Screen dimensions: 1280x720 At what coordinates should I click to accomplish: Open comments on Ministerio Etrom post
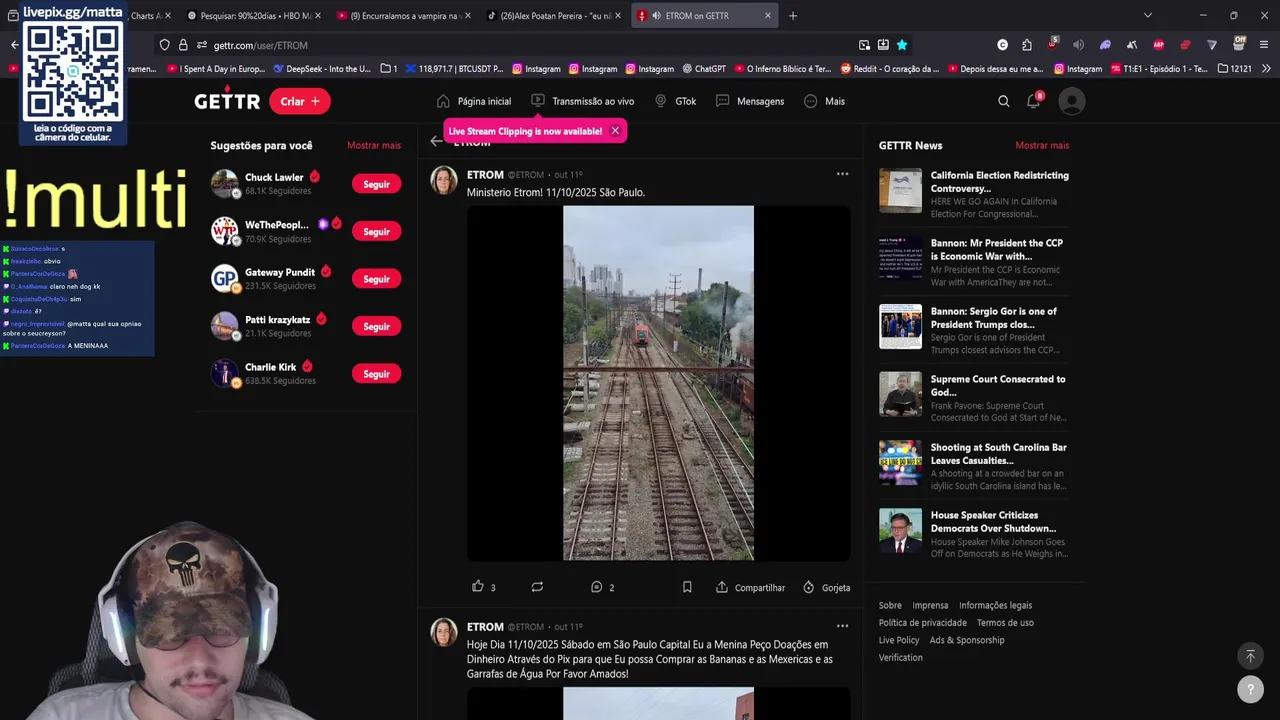coord(596,587)
